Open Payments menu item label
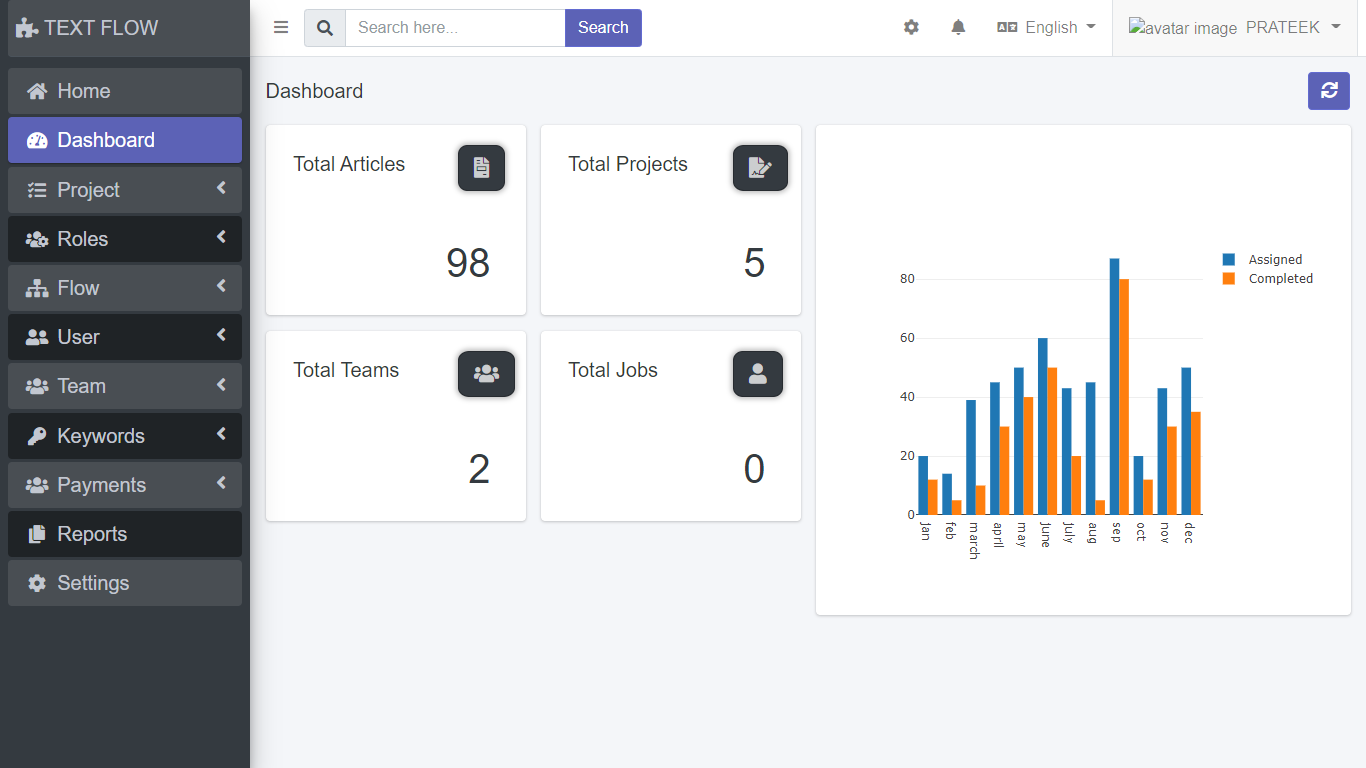Viewport: 1366px width, 768px height. click(102, 485)
